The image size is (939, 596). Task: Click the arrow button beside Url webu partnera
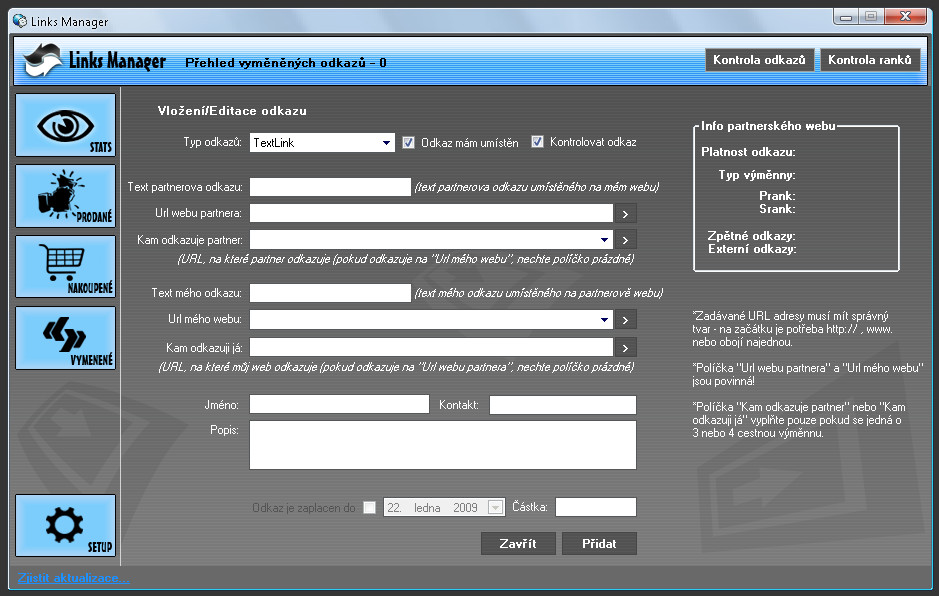(x=625, y=214)
